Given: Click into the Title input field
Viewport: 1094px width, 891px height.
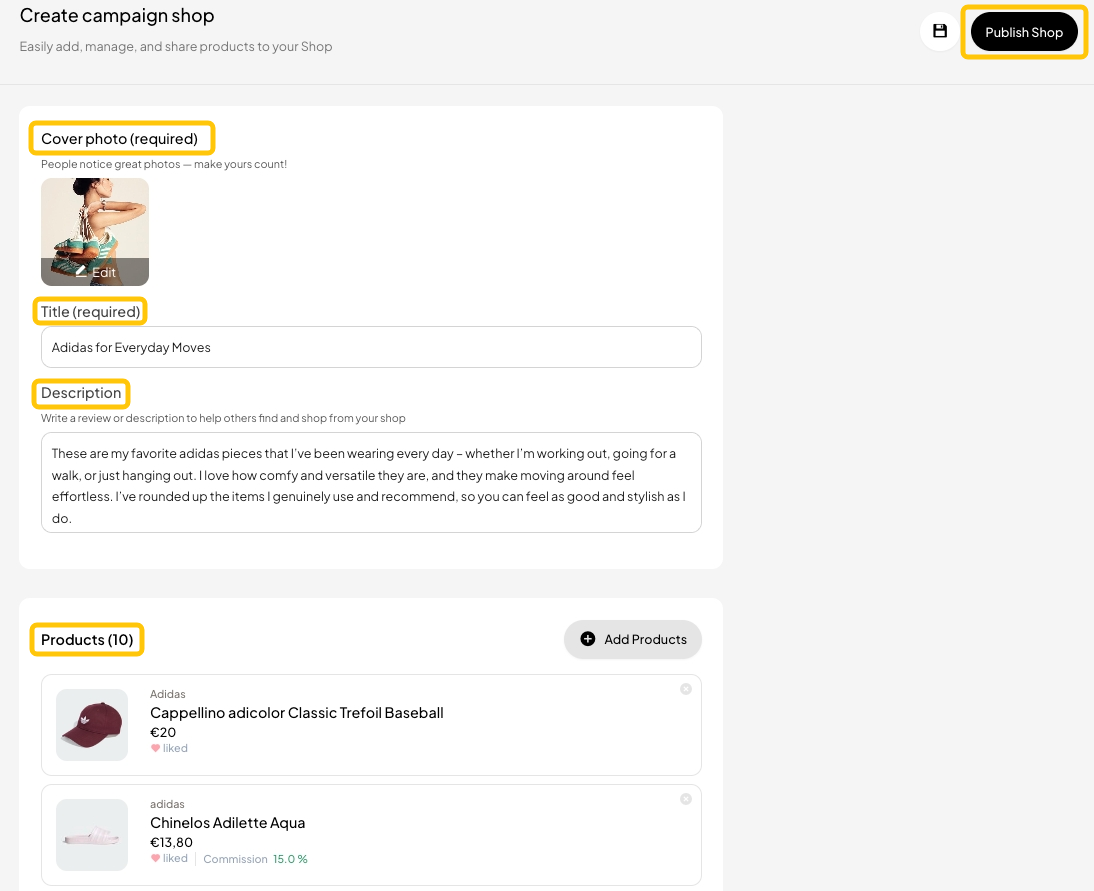Looking at the screenshot, I should coord(371,347).
